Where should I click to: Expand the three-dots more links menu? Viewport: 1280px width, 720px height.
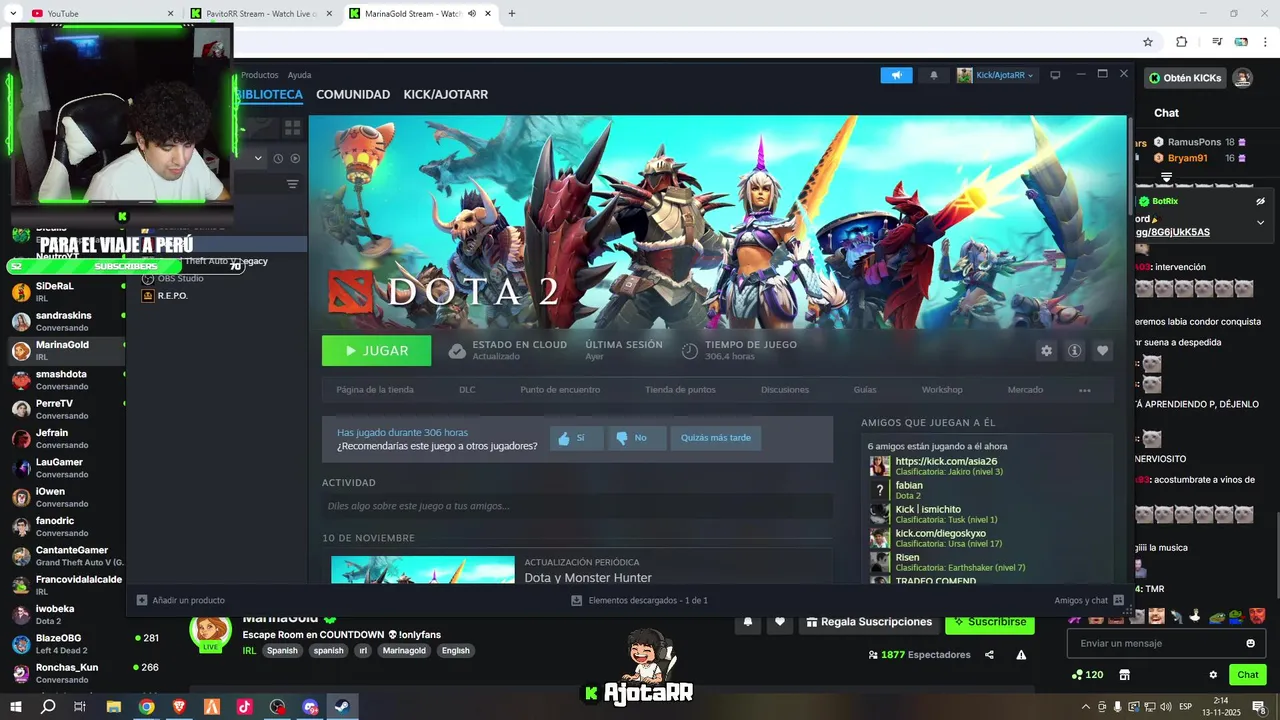(x=1084, y=390)
